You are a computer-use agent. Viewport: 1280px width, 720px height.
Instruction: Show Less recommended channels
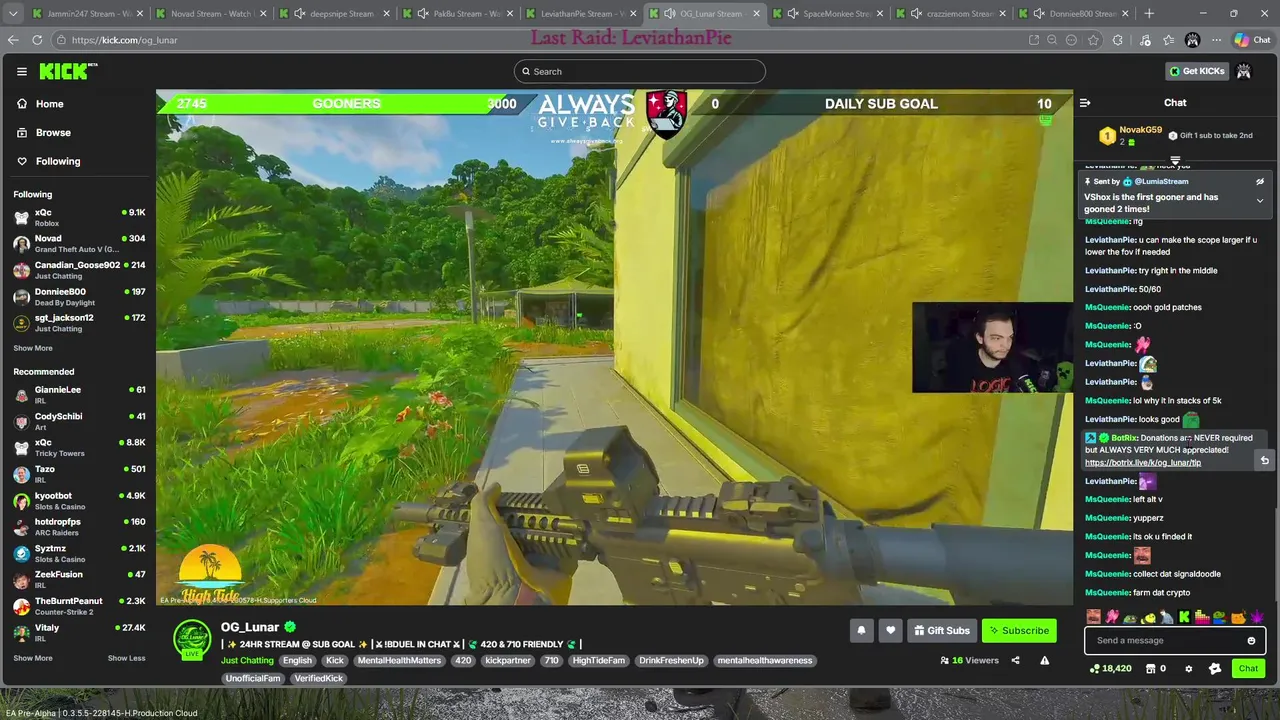(126, 658)
